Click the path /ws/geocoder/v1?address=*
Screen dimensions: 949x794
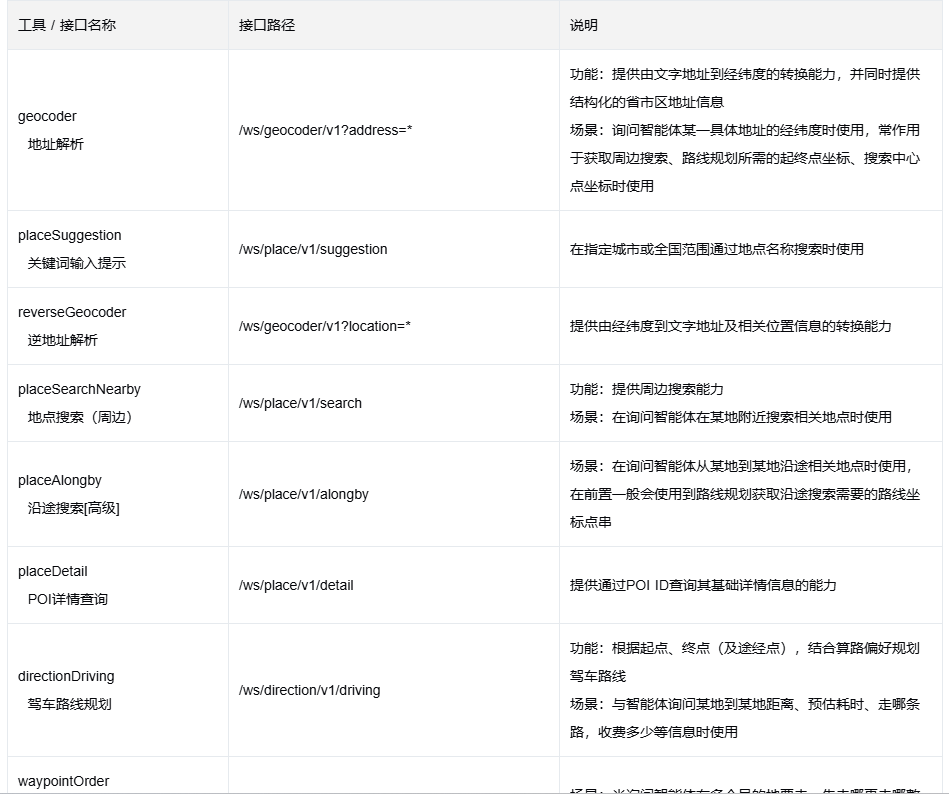coord(326,130)
